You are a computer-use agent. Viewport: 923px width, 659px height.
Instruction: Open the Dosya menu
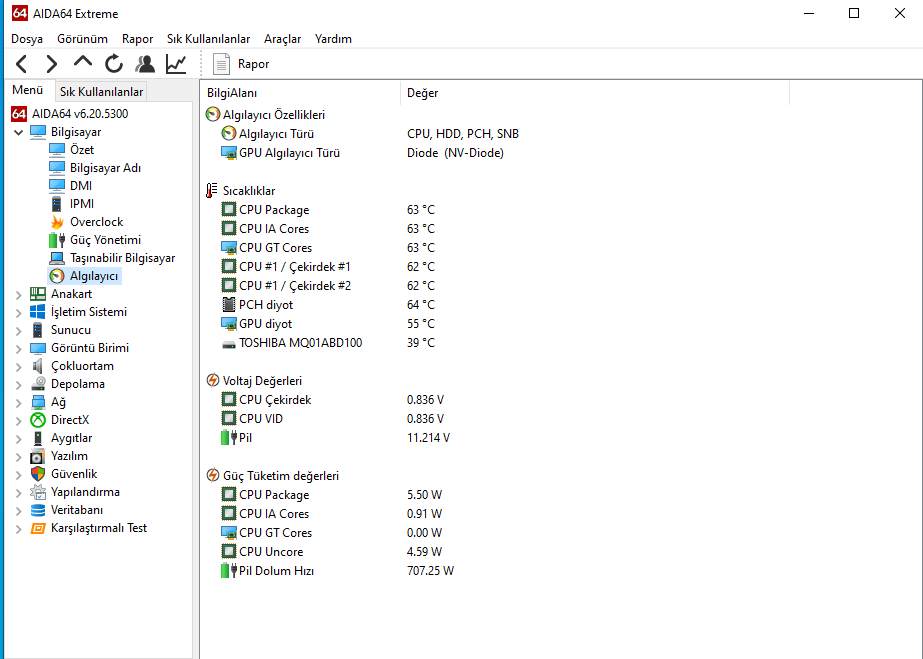pos(27,39)
